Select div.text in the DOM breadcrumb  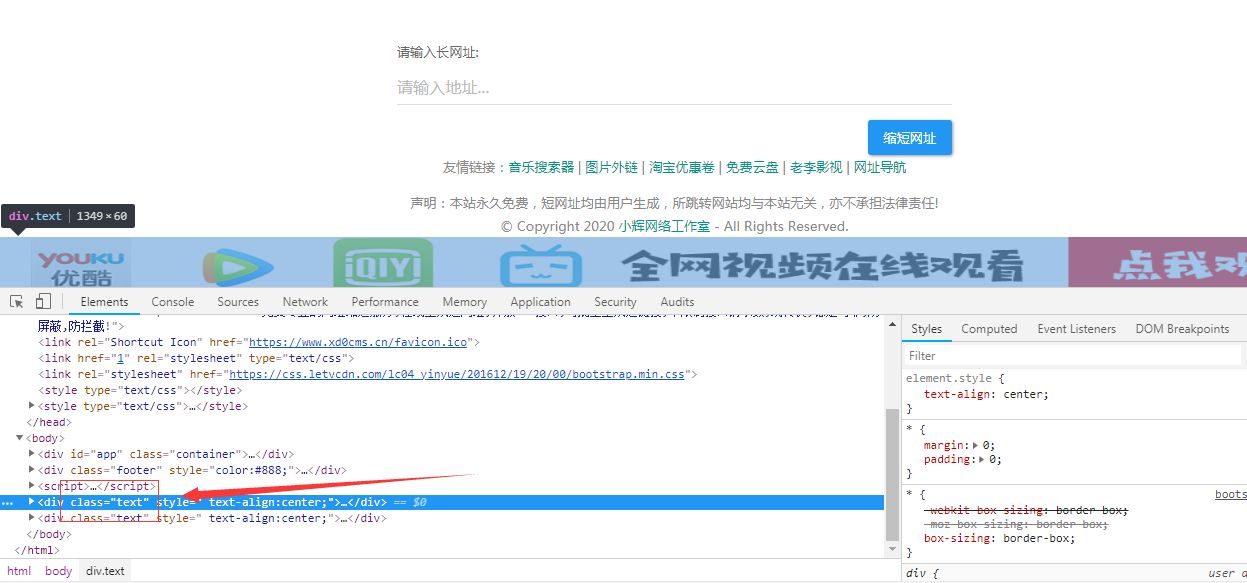(x=105, y=571)
